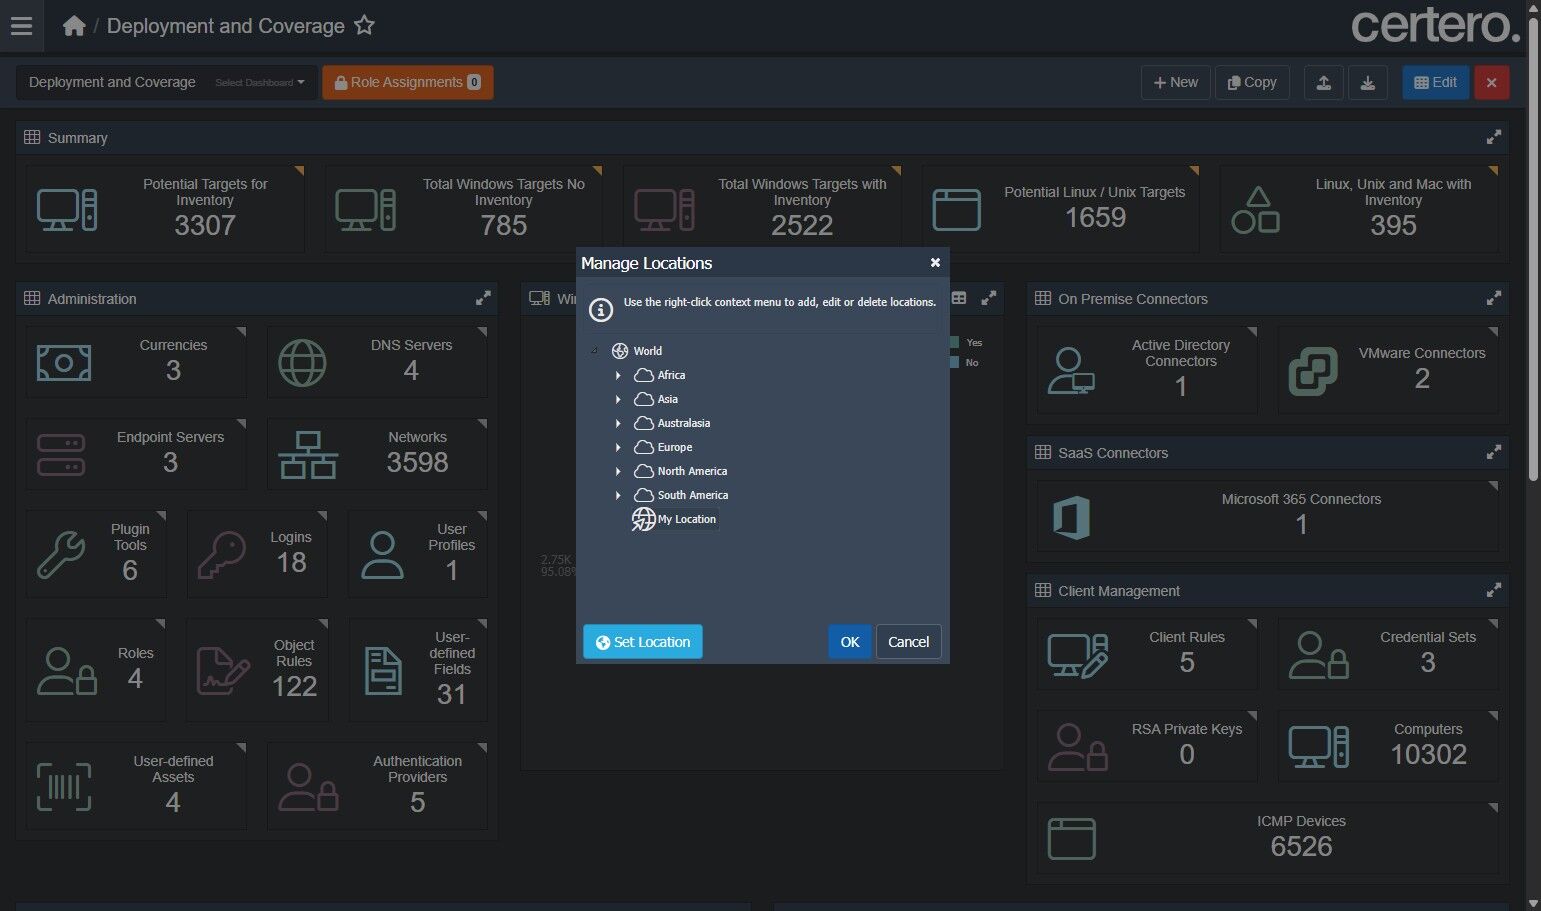
Task: Click the download dashboard icon button
Action: coord(1367,82)
